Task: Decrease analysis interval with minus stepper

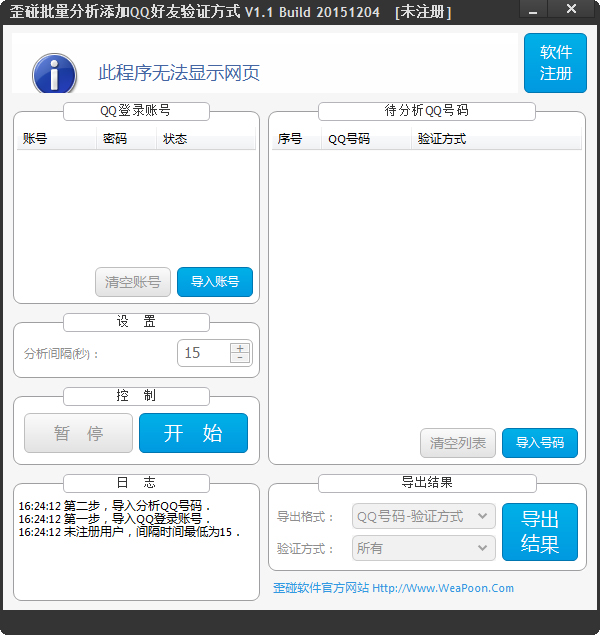Action: click(x=240, y=358)
